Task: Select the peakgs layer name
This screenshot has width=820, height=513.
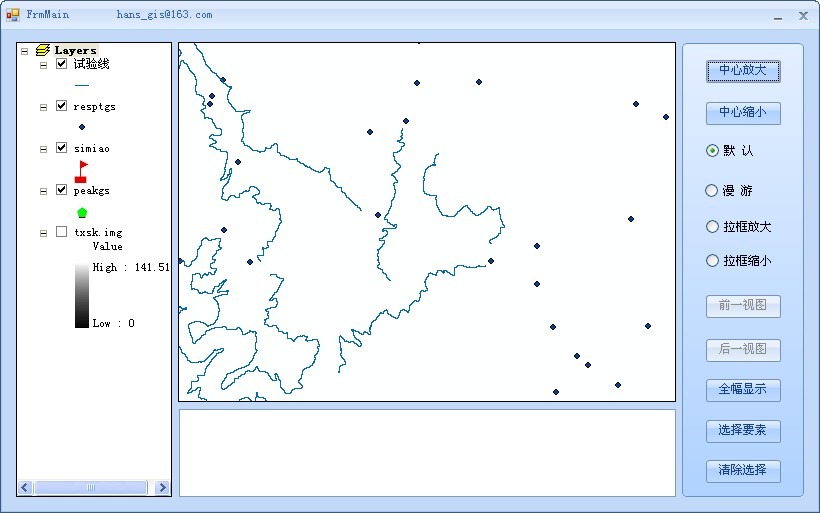Action: pos(92,191)
